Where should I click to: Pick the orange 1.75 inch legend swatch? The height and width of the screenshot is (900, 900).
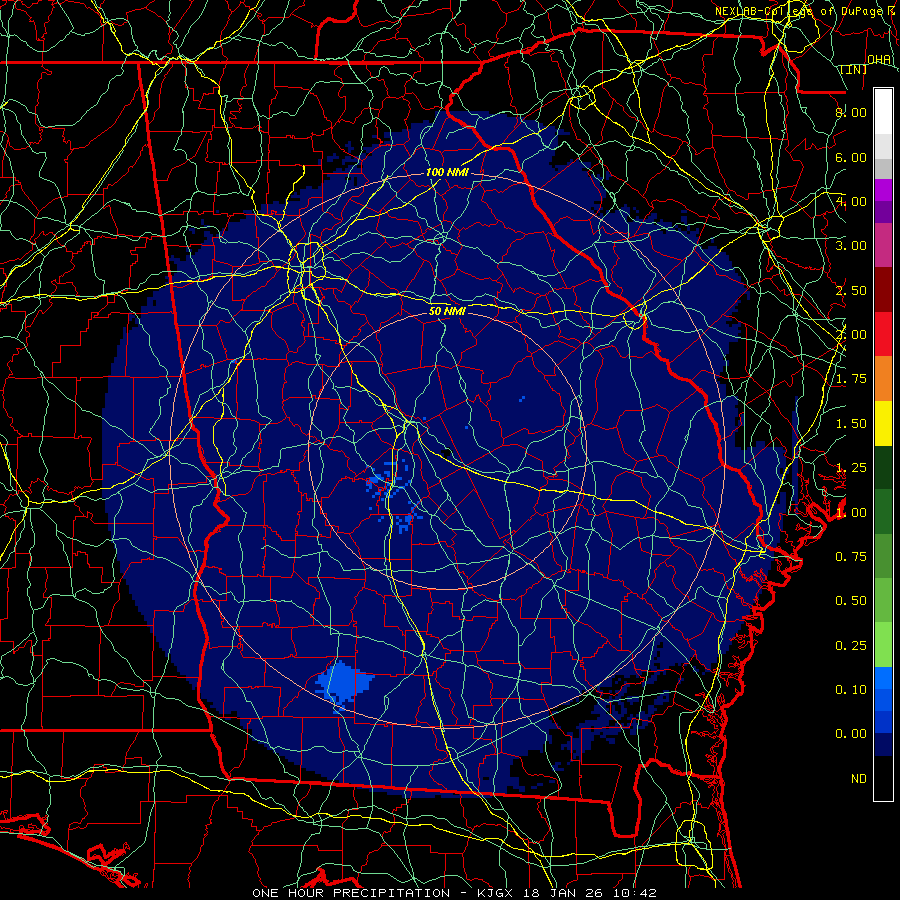click(883, 379)
